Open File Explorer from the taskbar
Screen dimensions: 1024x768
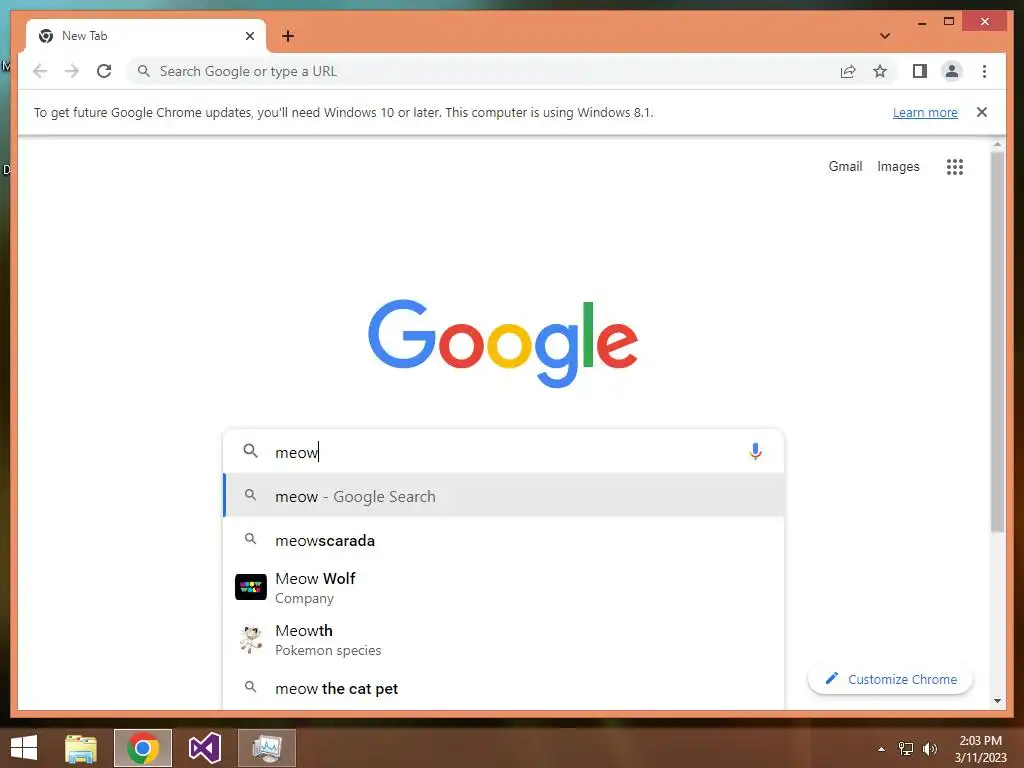[x=81, y=748]
